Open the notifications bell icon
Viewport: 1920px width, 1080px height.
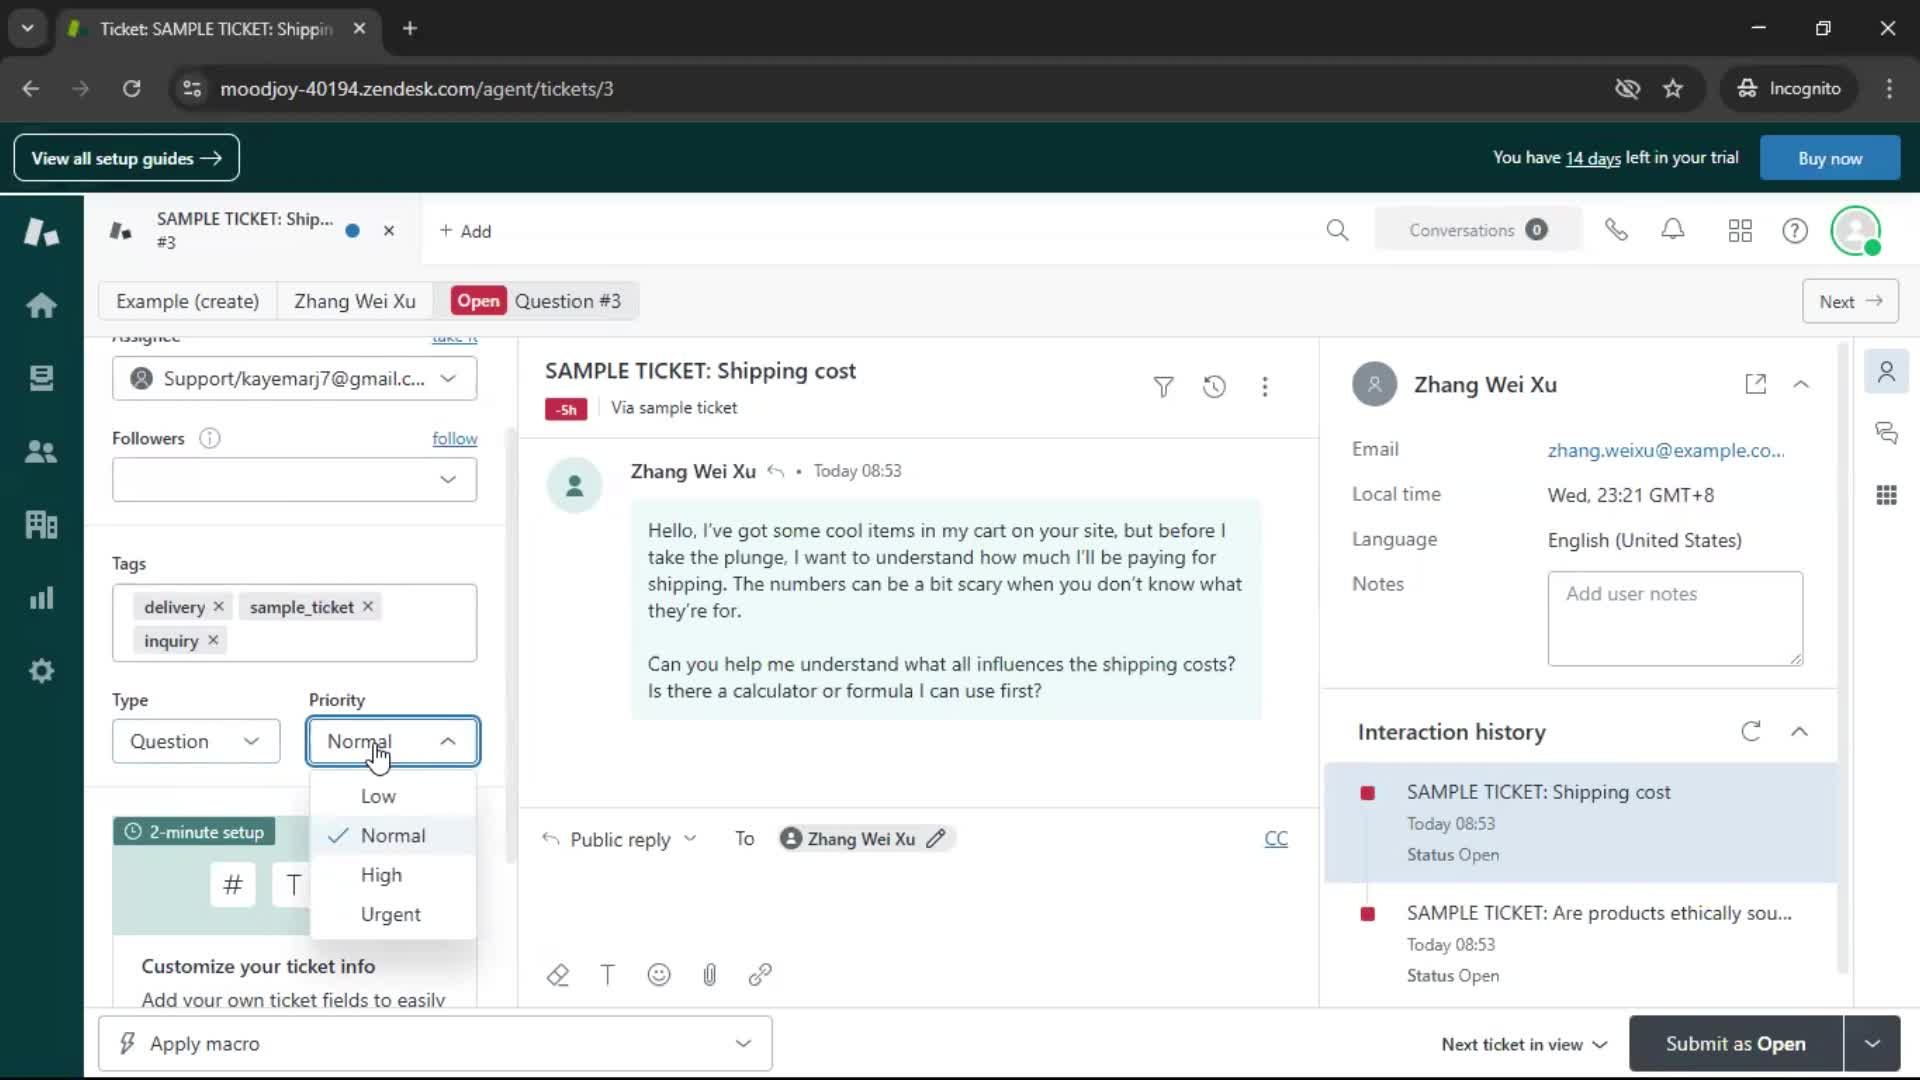click(1673, 230)
